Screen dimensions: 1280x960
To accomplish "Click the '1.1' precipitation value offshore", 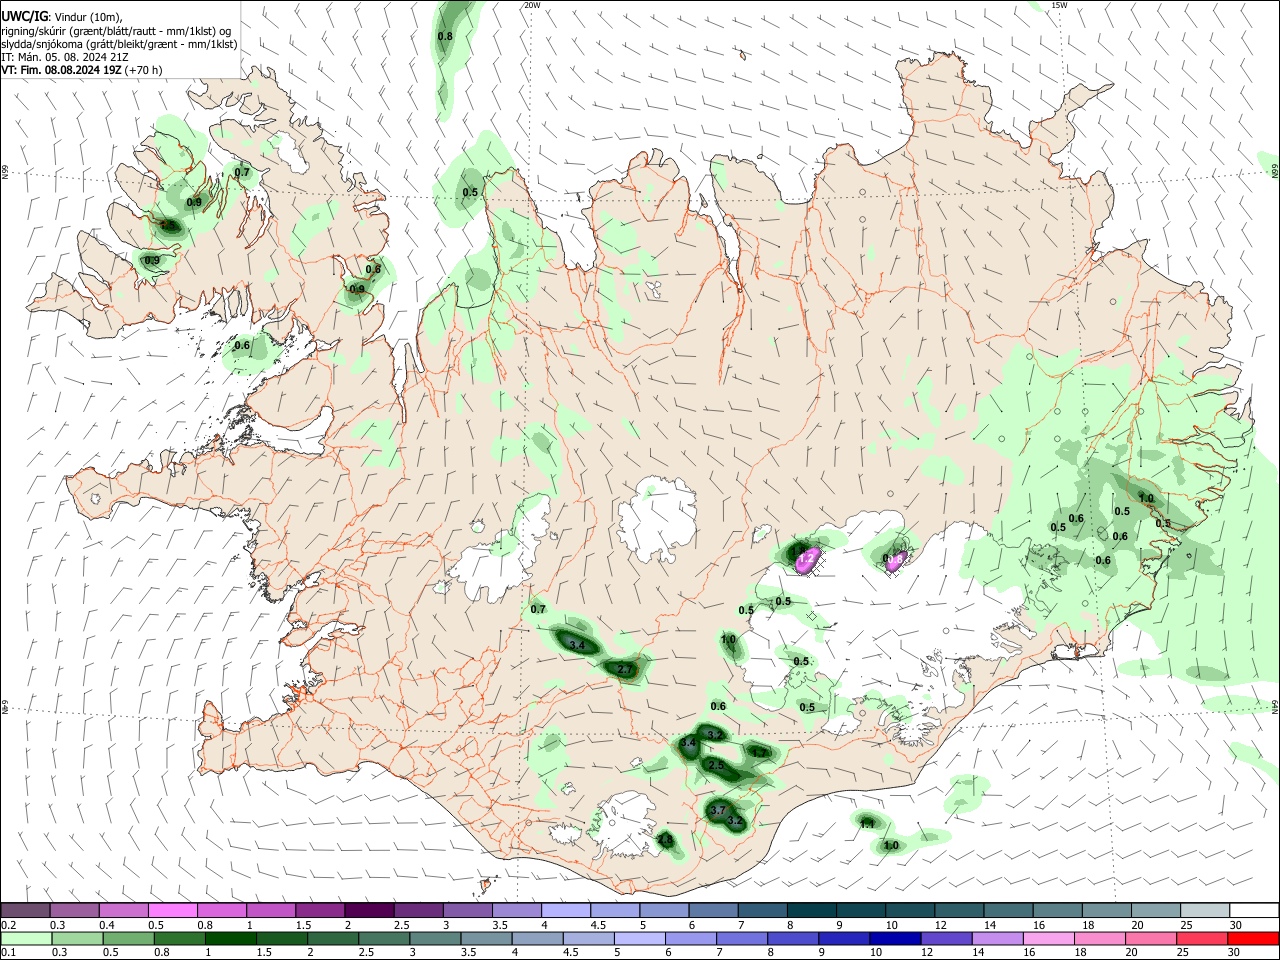I will [867, 824].
